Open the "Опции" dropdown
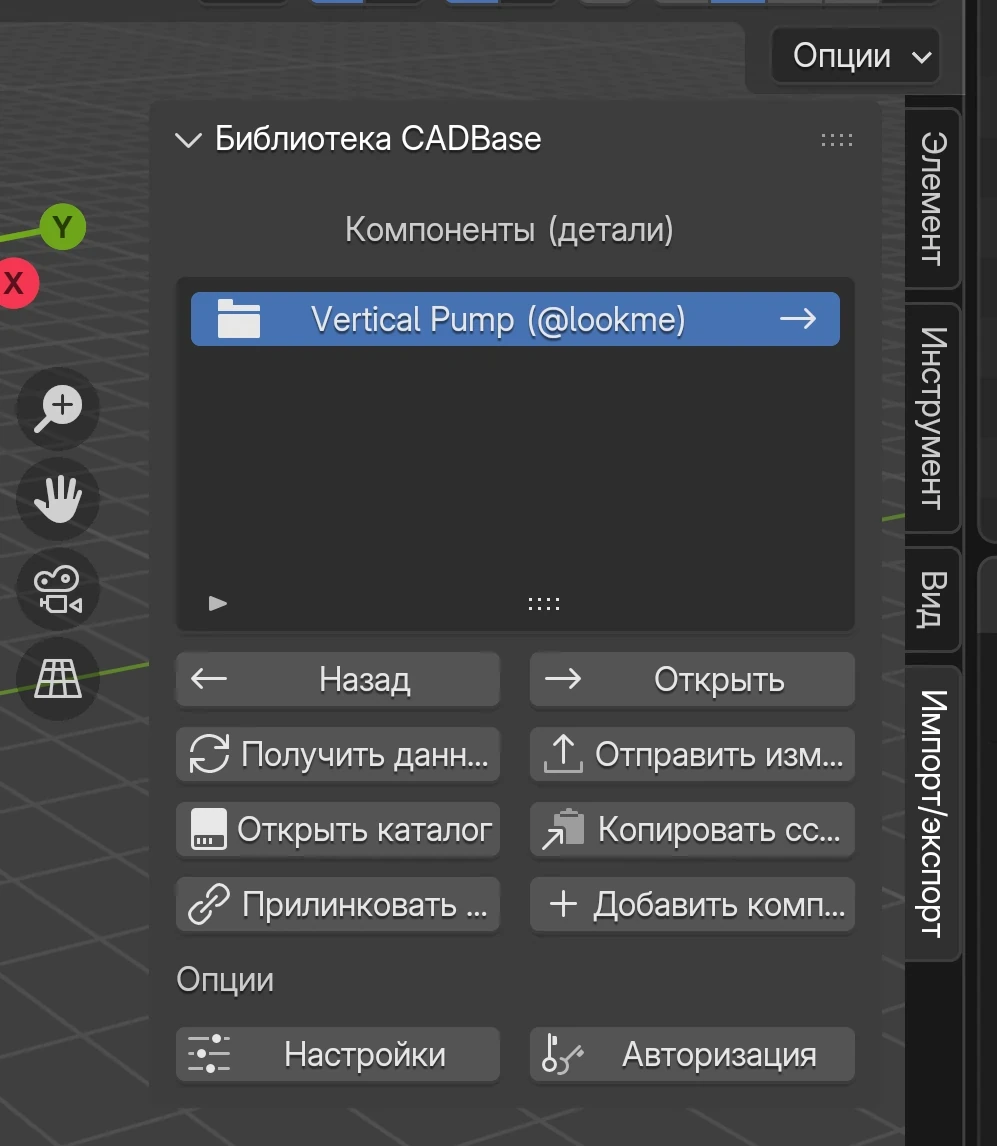997x1146 pixels. pyautogui.click(x=855, y=56)
